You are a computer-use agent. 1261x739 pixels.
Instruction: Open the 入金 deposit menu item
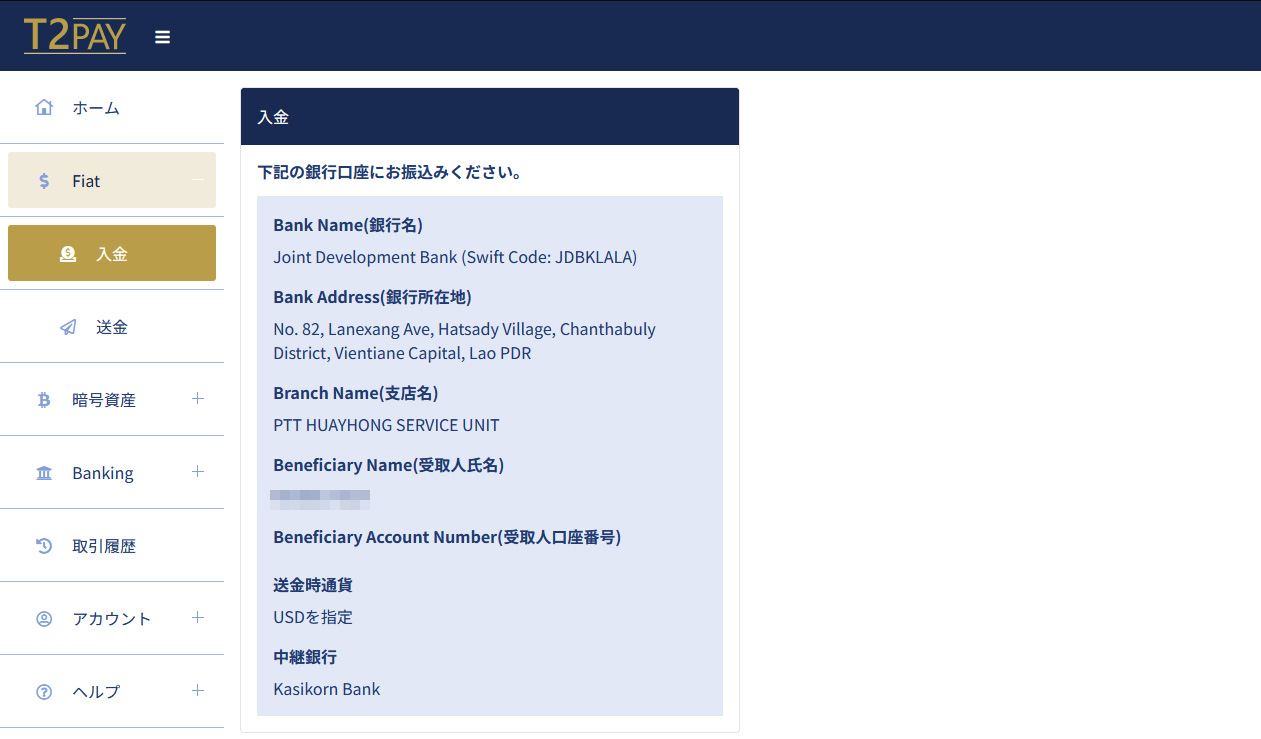pos(112,253)
